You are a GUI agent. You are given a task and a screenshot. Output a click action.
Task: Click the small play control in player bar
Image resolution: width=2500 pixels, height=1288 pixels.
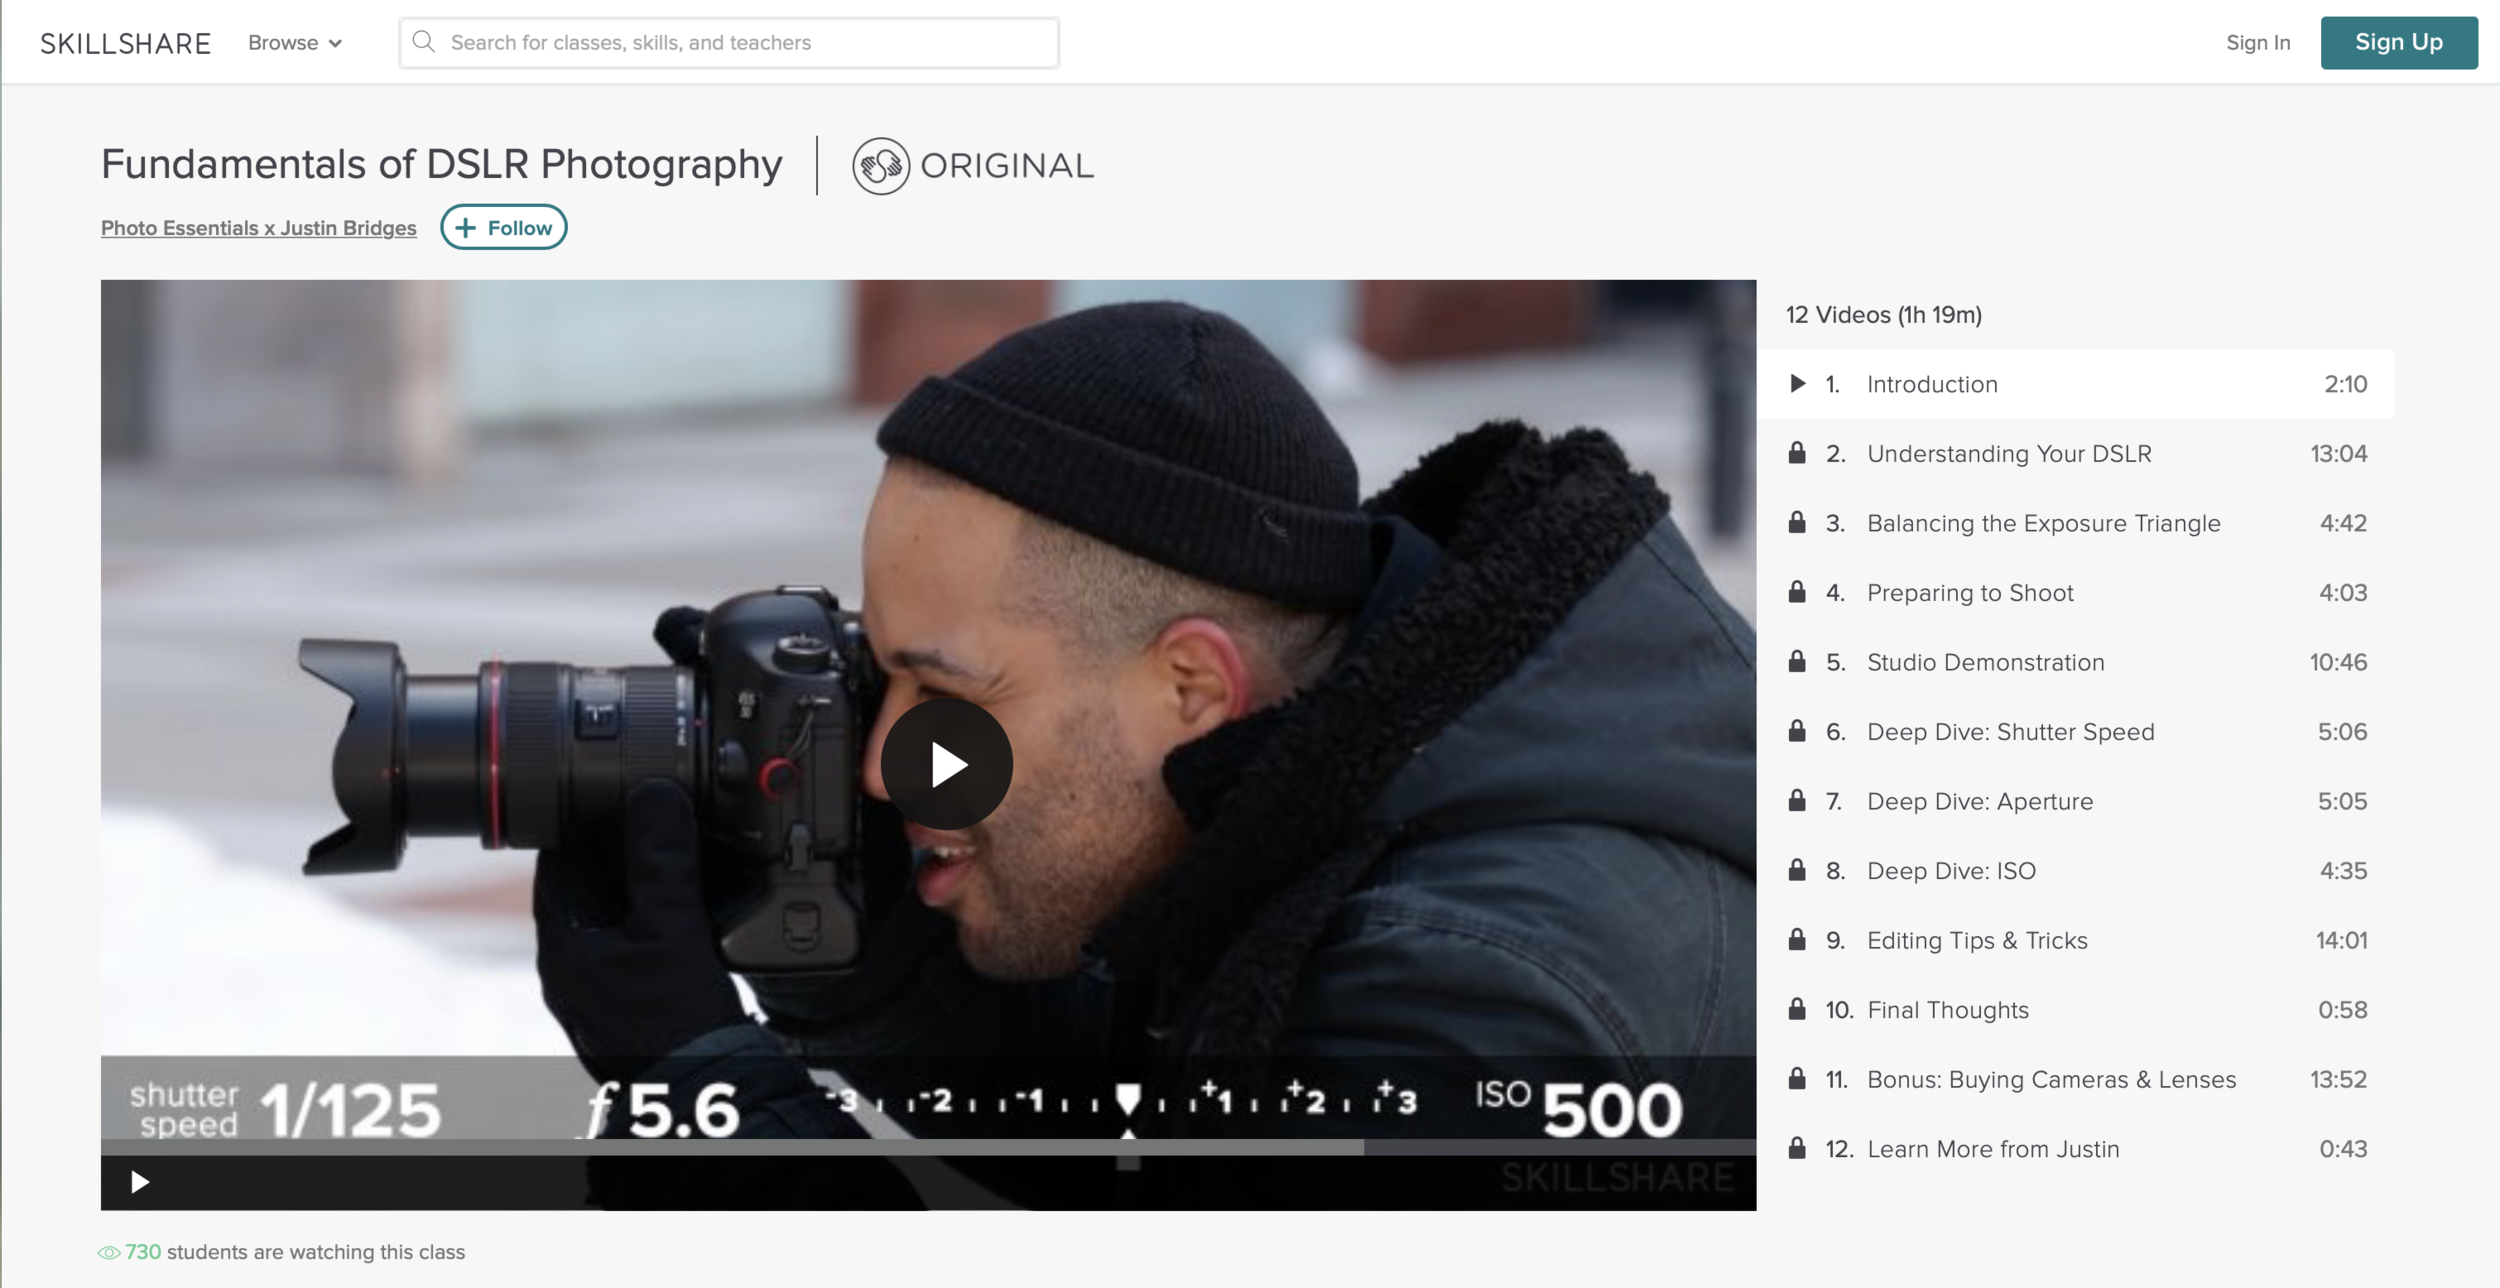(140, 1182)
